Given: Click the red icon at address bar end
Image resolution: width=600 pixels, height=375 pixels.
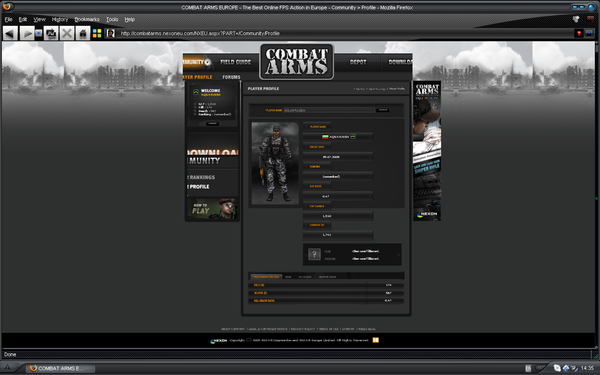Looking at the screenshot, I should coord(579,33).
